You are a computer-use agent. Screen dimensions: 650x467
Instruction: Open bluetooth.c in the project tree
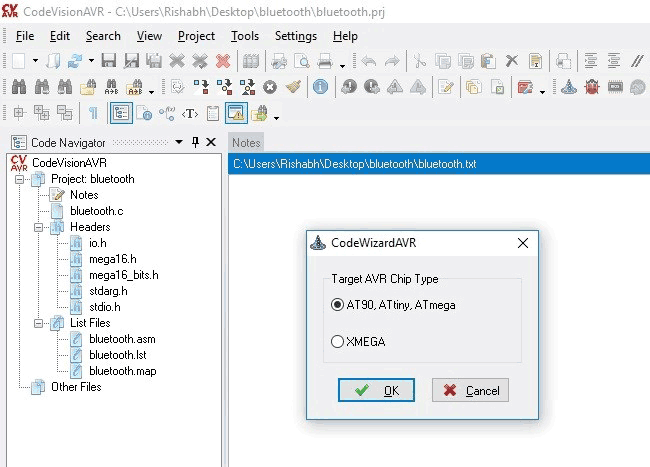(x=96, y=211)
